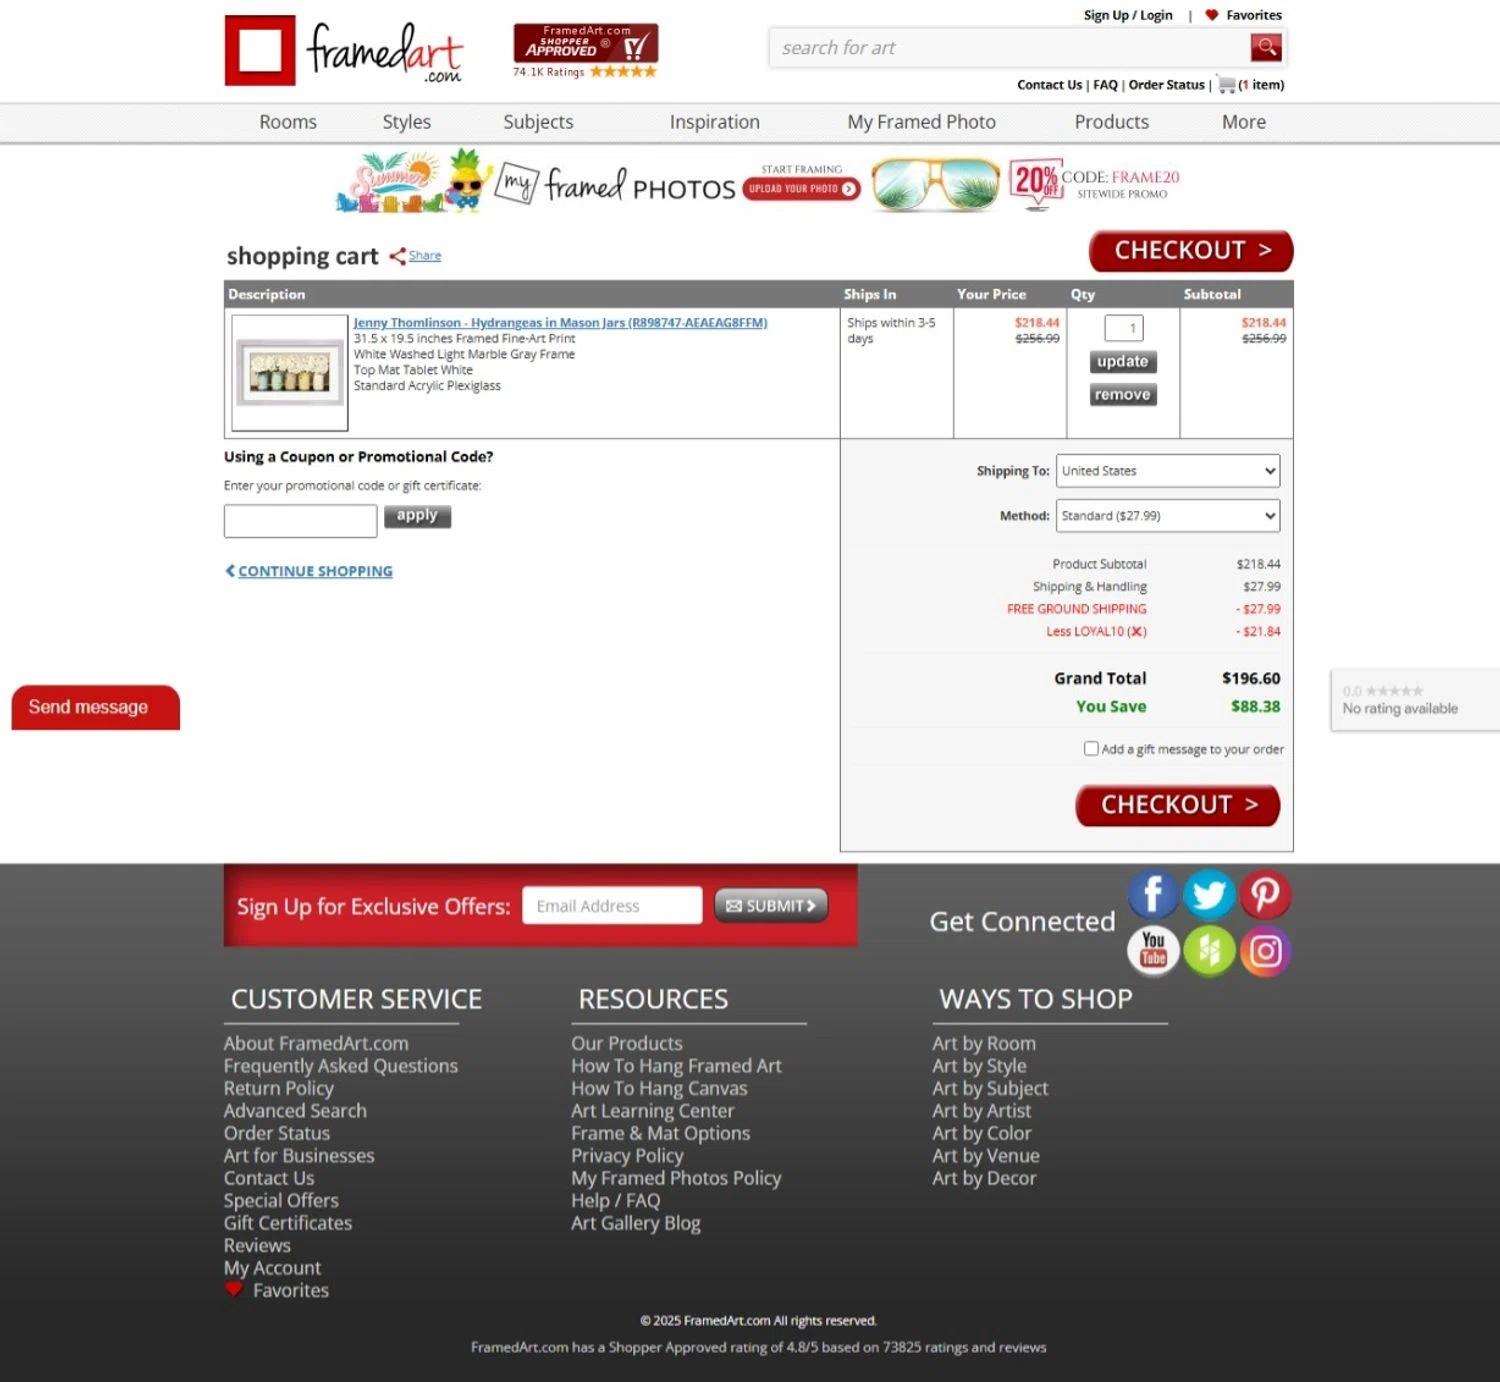
Task: Open the shipping Method dropdown
Action: click(1168, 516)
